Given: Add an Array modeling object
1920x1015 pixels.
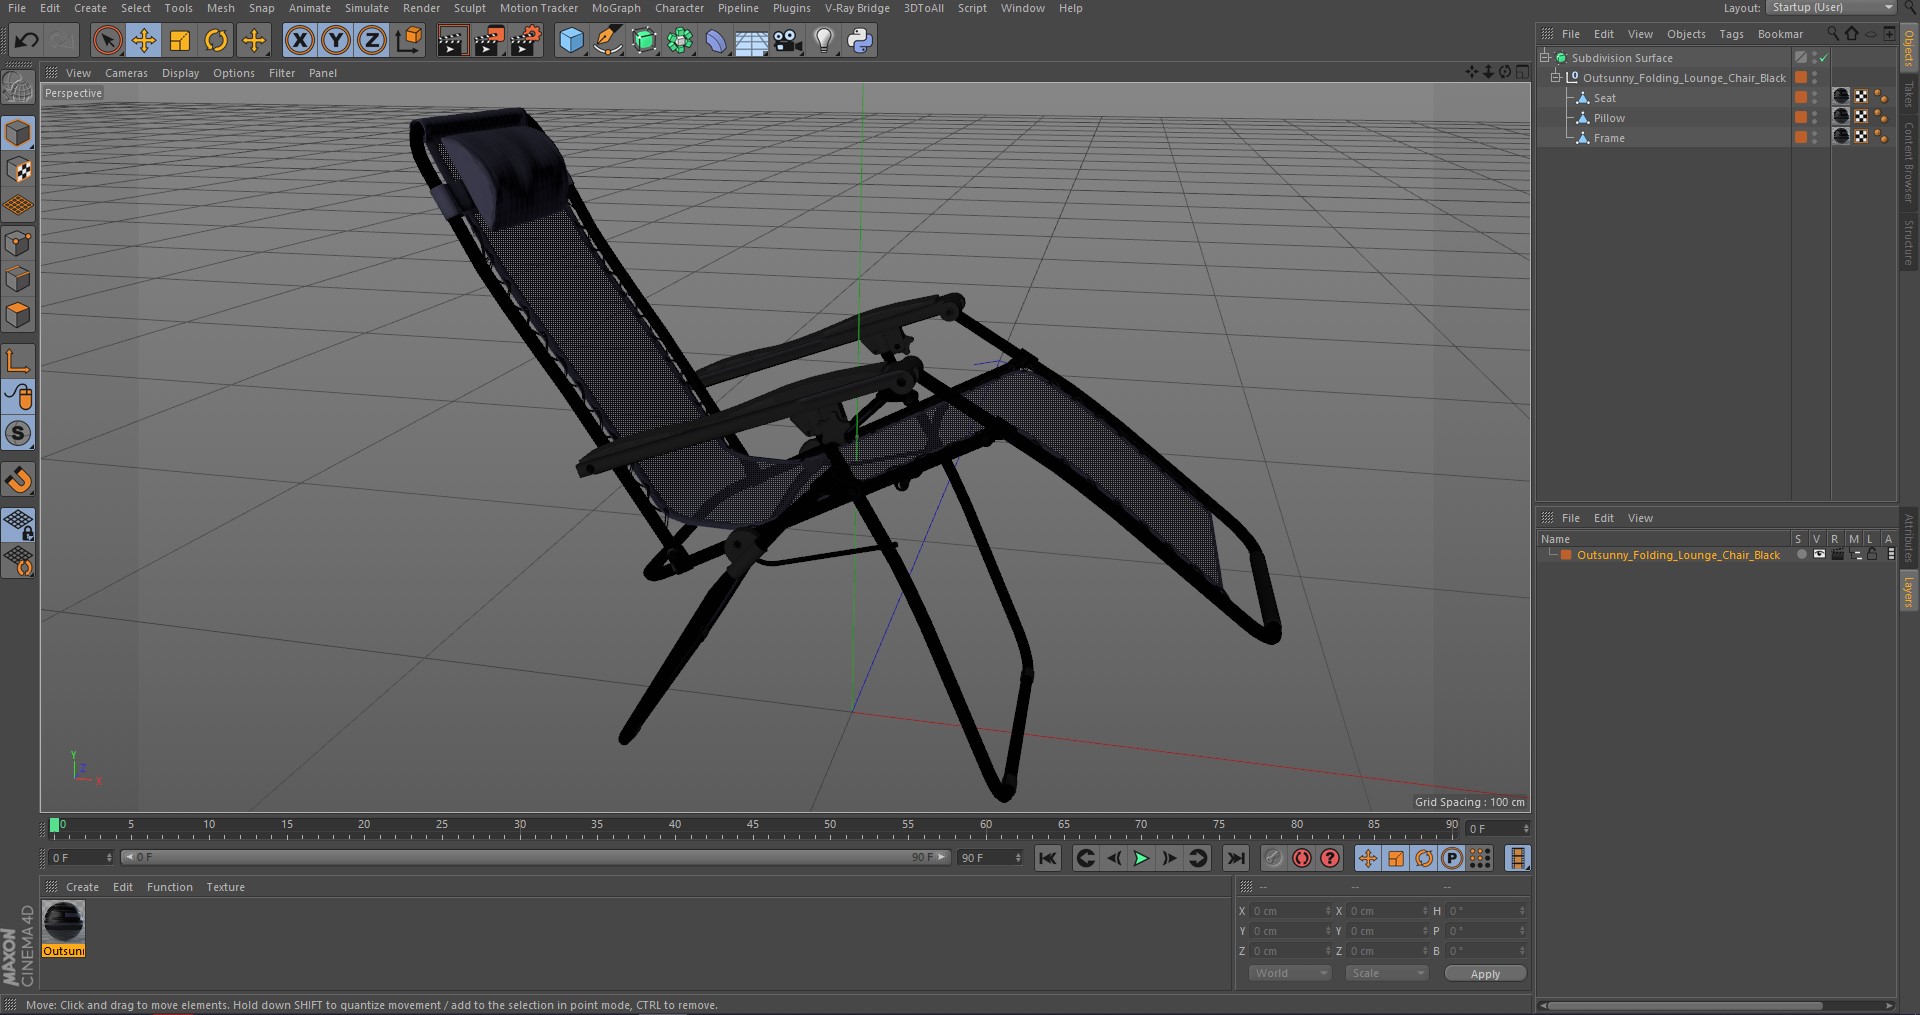Looking at the screenshot, I should [680, 41].
